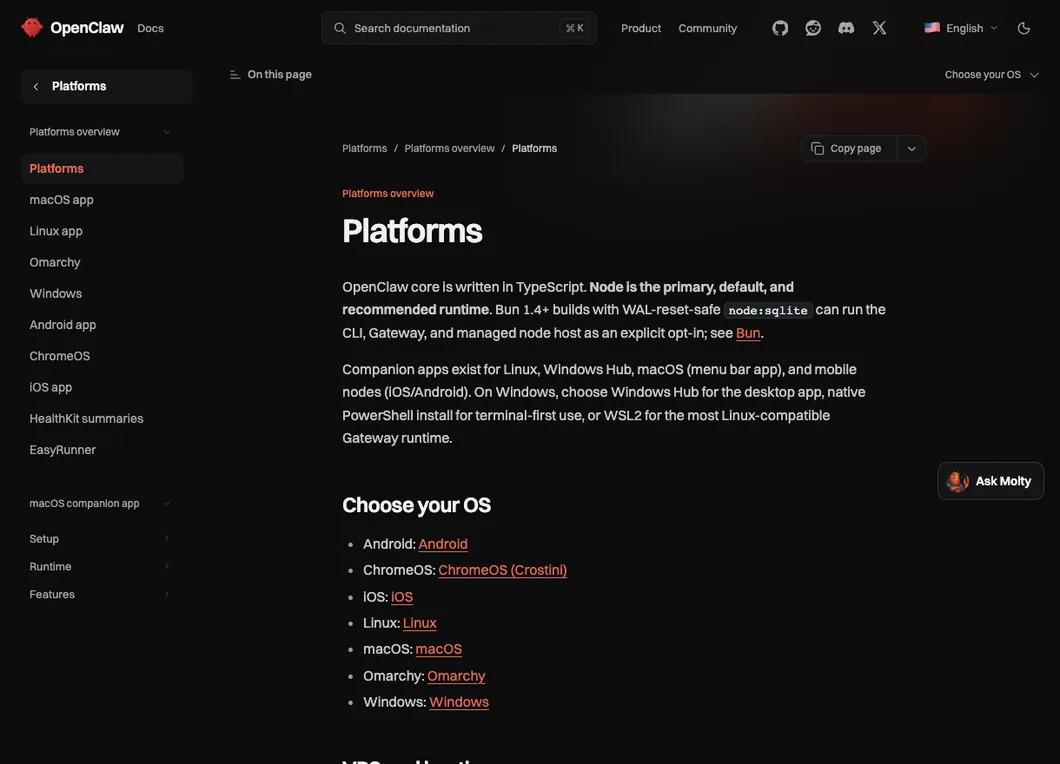Screen dimensions: 1060x764
Task: Open the English language dropdown
Action: (x=961, y=28)
